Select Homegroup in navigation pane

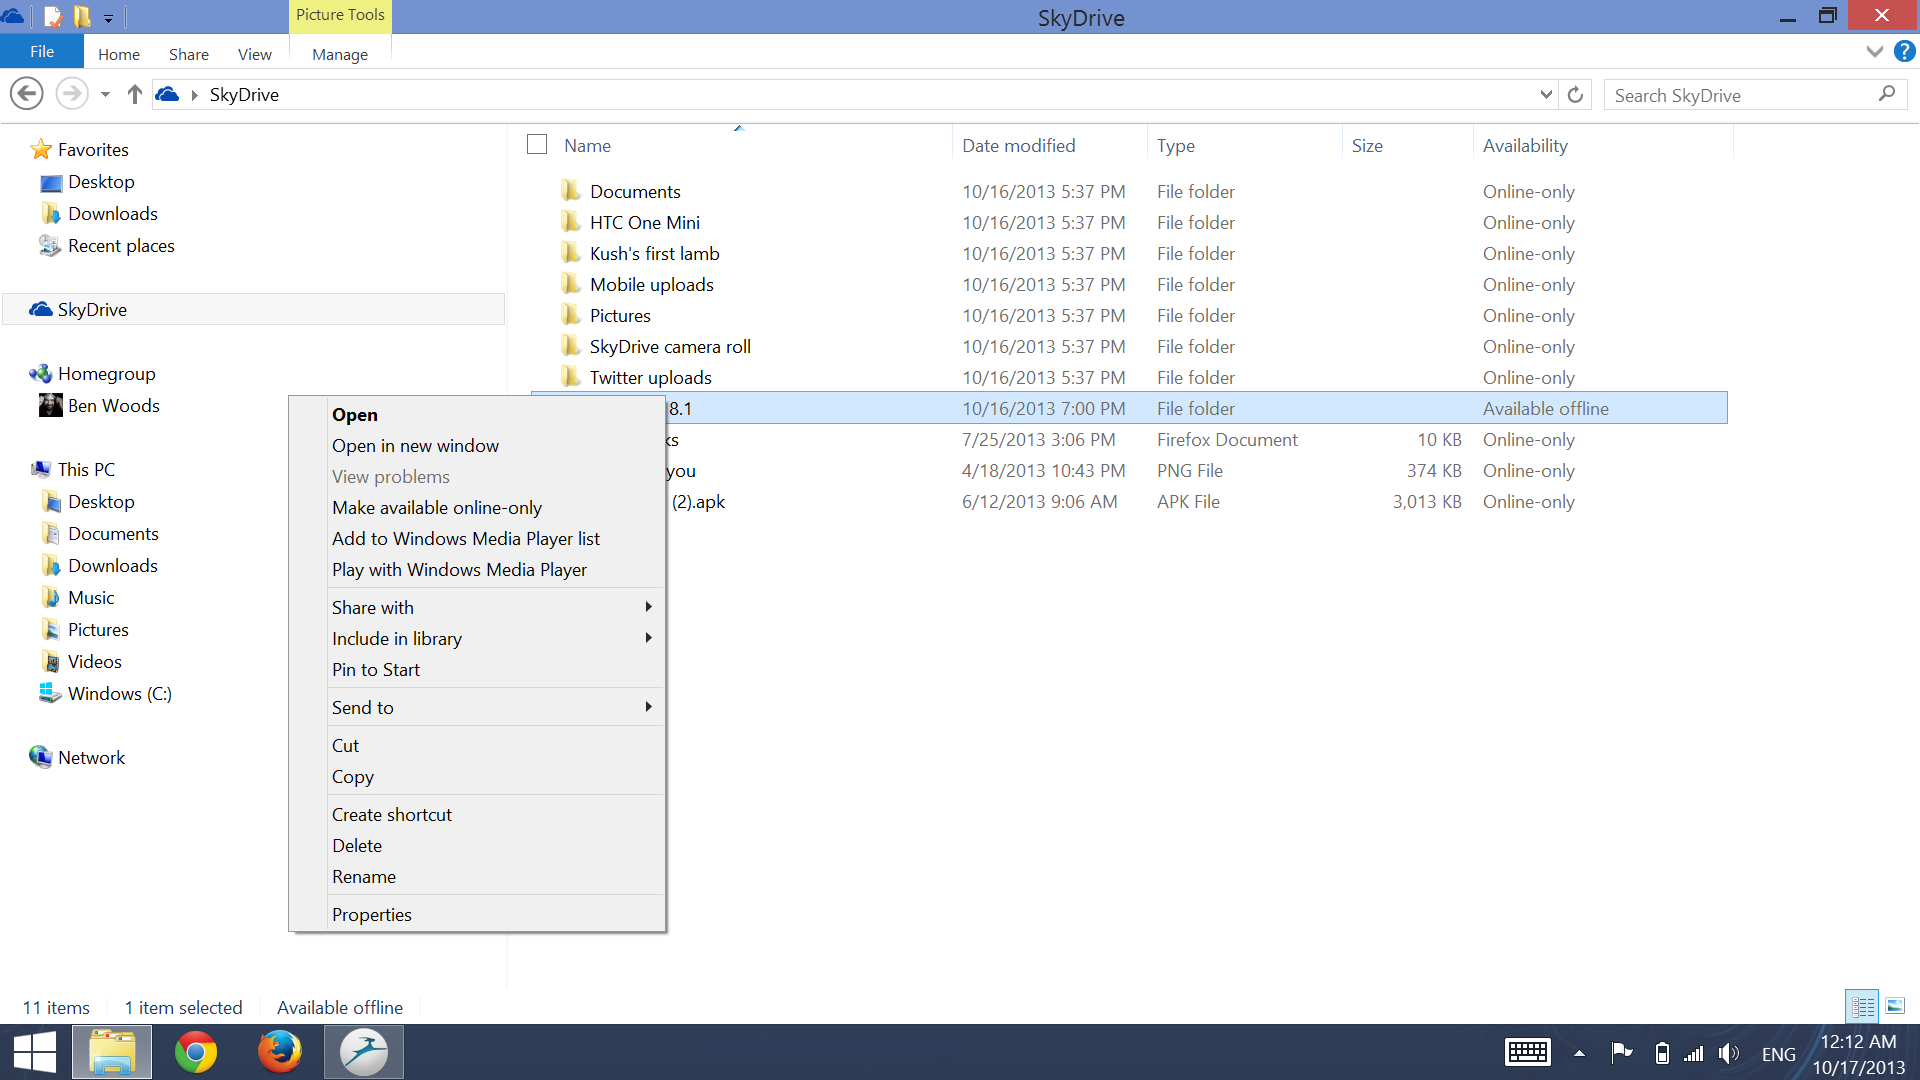[x=106, y=373]
